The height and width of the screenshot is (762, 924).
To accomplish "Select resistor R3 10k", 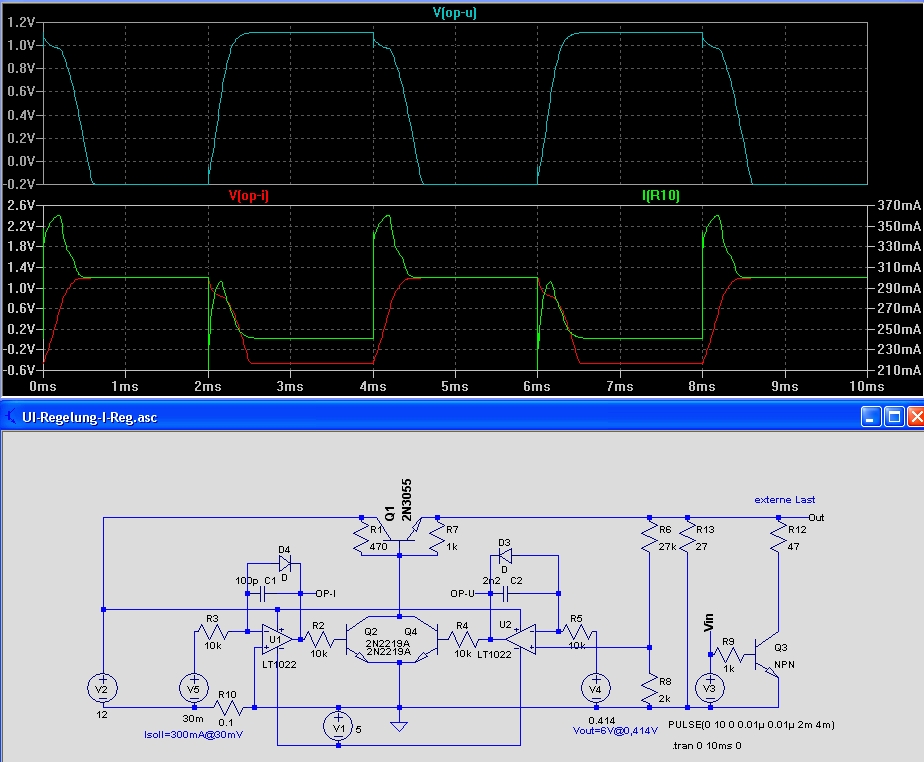I will pos(212,632).
